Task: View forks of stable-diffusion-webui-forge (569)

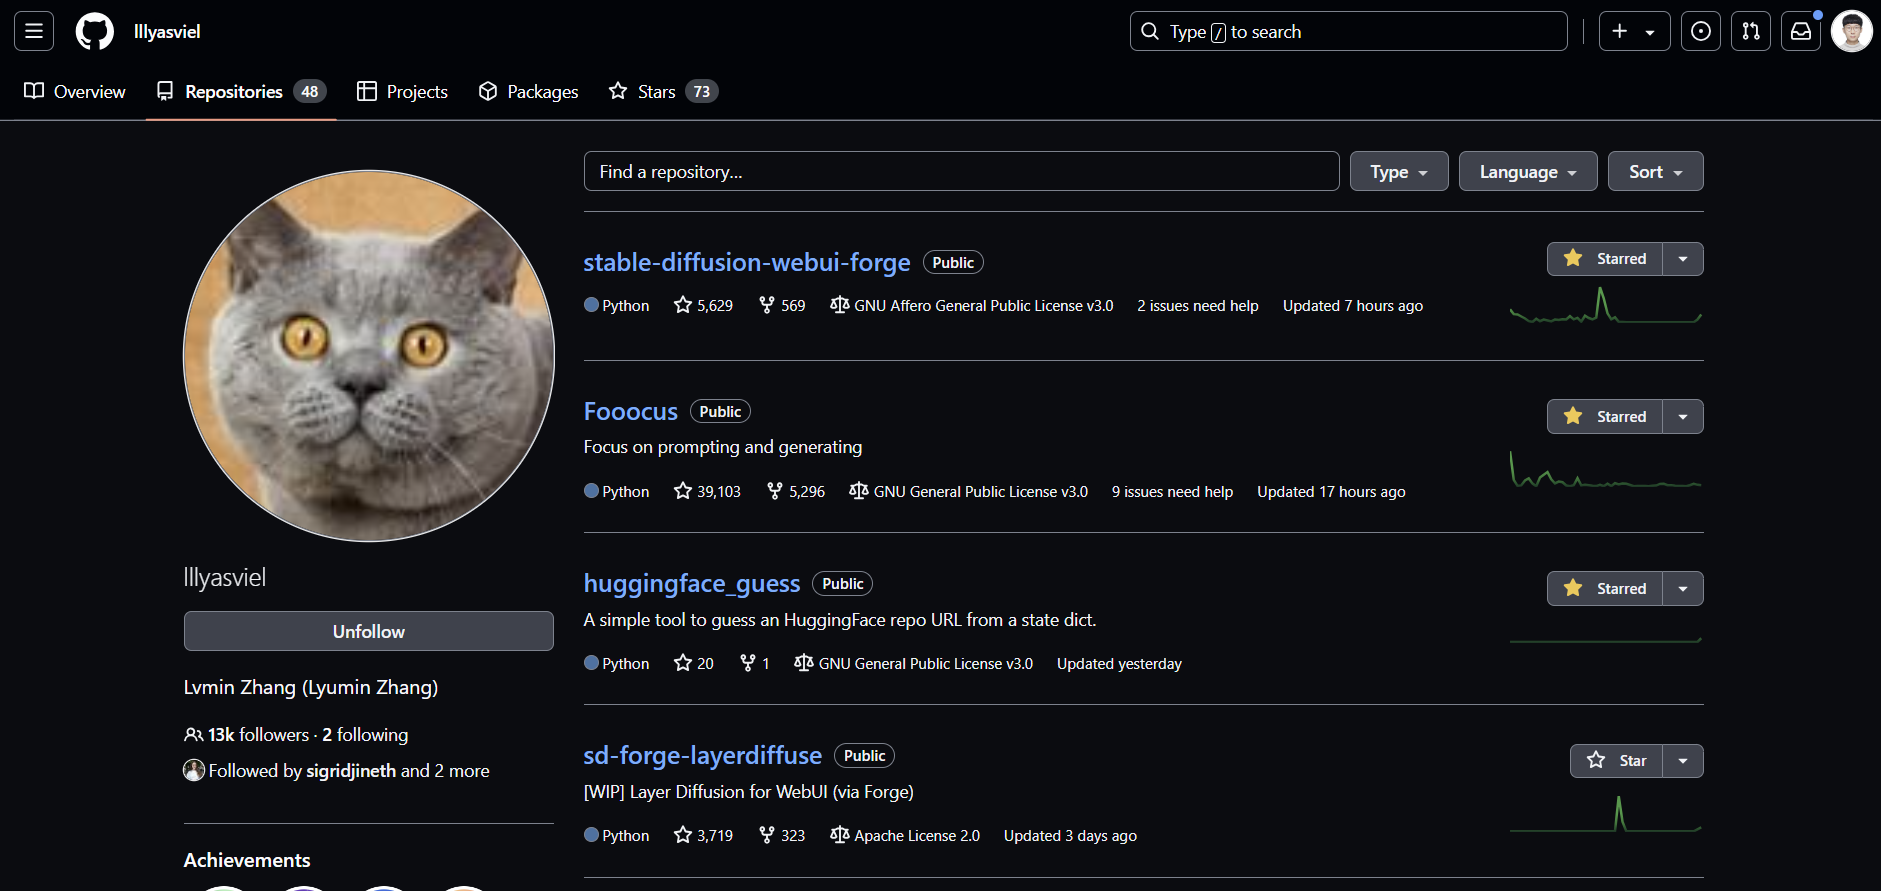Action: [x=781, y=305]
